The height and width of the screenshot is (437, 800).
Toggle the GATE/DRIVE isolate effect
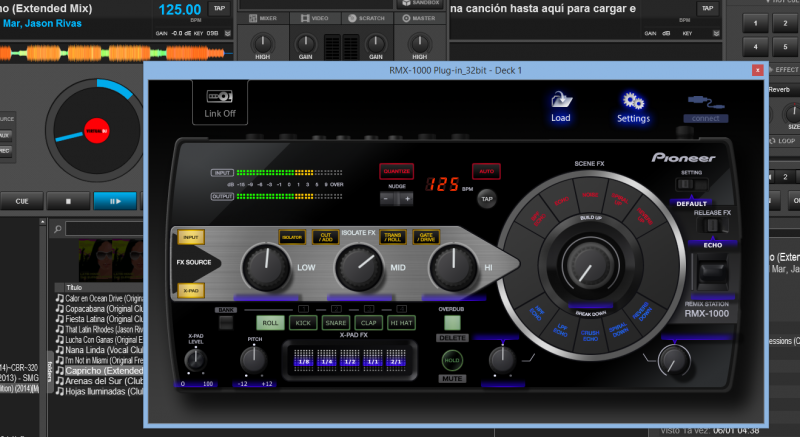pos(426,237)
